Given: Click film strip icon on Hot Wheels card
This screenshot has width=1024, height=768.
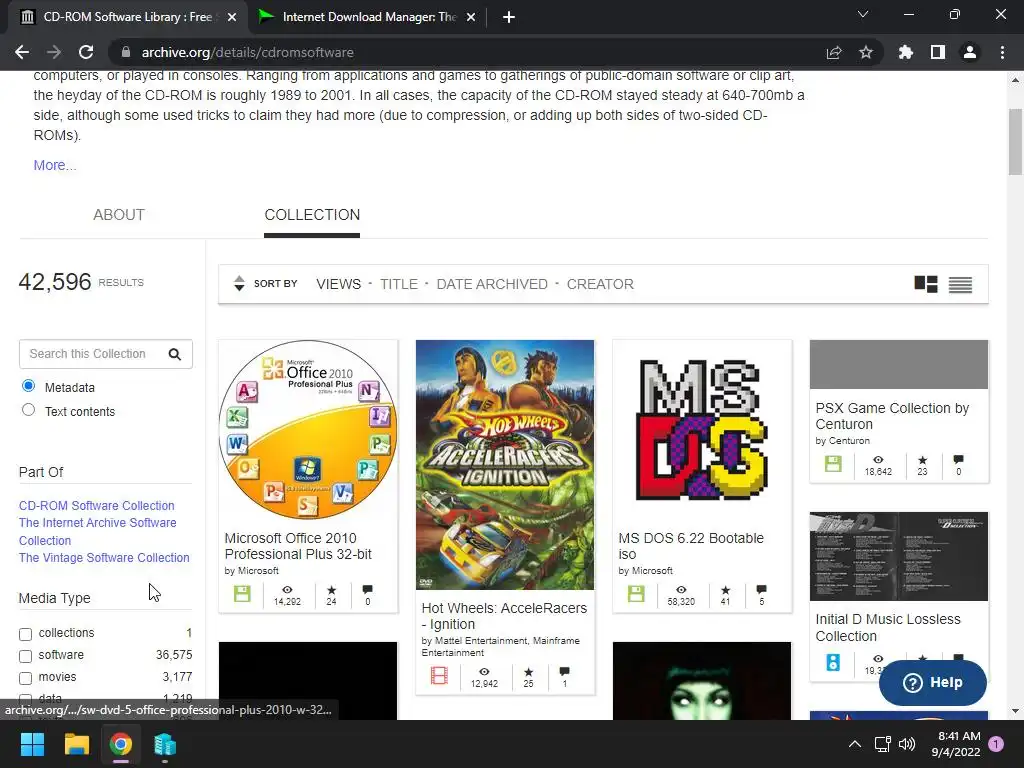Looking at the screenshot, I should coord(440,675).
